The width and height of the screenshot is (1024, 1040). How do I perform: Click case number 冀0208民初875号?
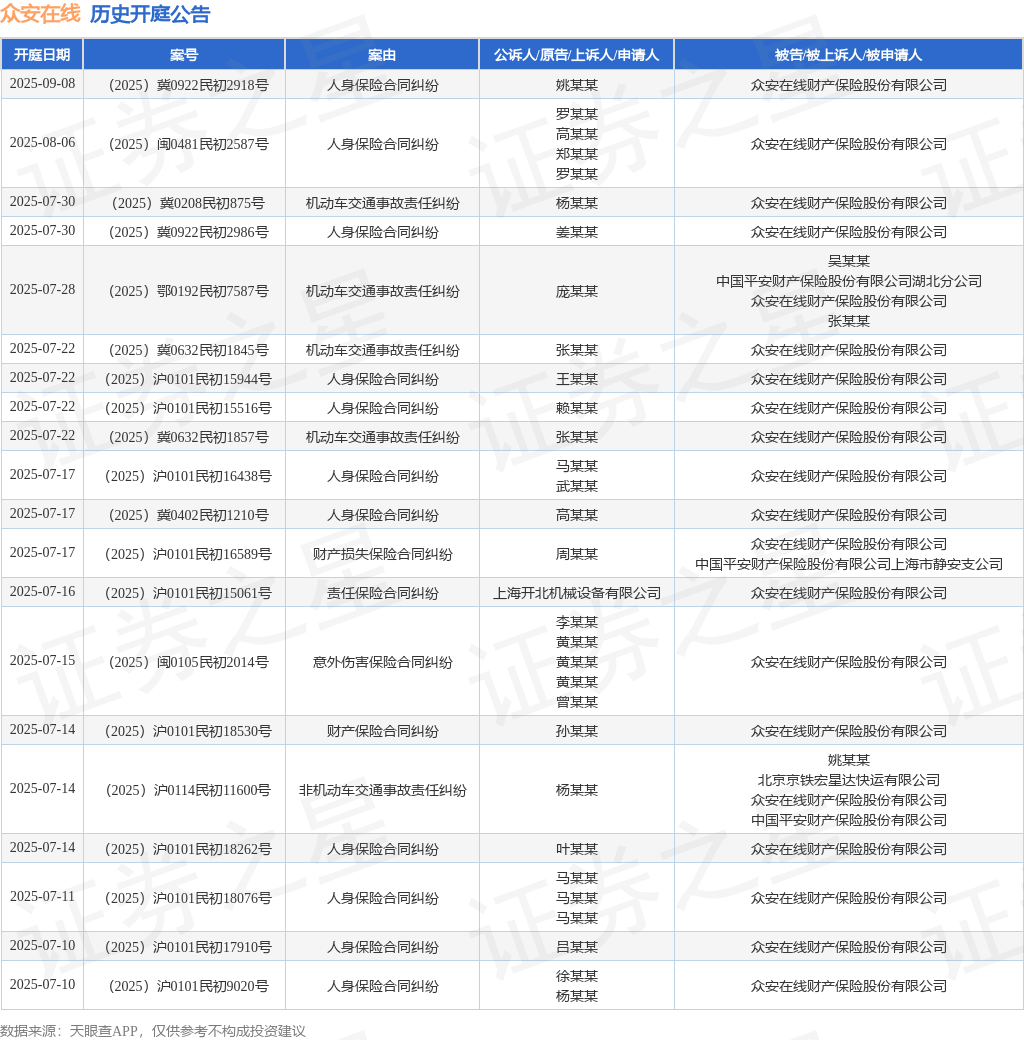coord(189,203)
